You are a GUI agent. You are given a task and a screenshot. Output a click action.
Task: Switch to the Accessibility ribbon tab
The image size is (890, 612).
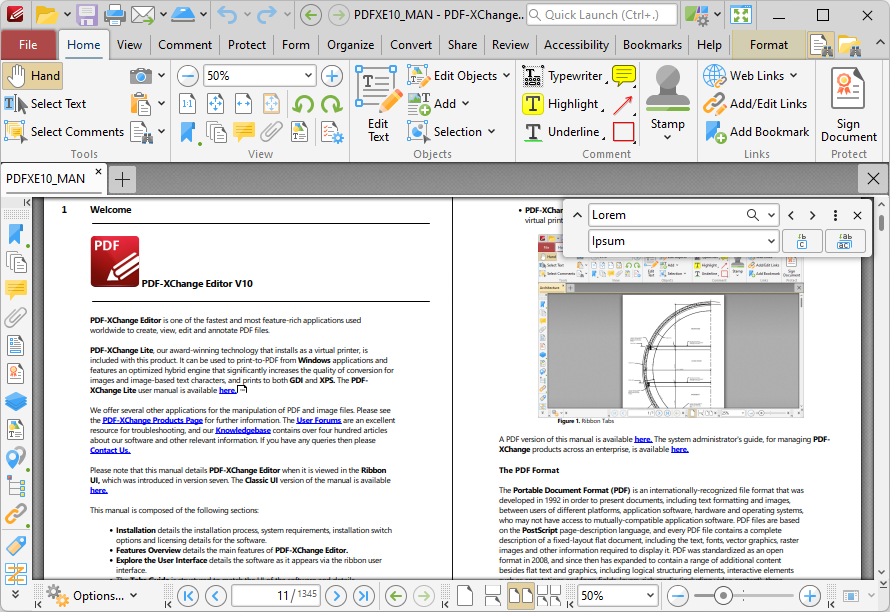tap(576, 45)
